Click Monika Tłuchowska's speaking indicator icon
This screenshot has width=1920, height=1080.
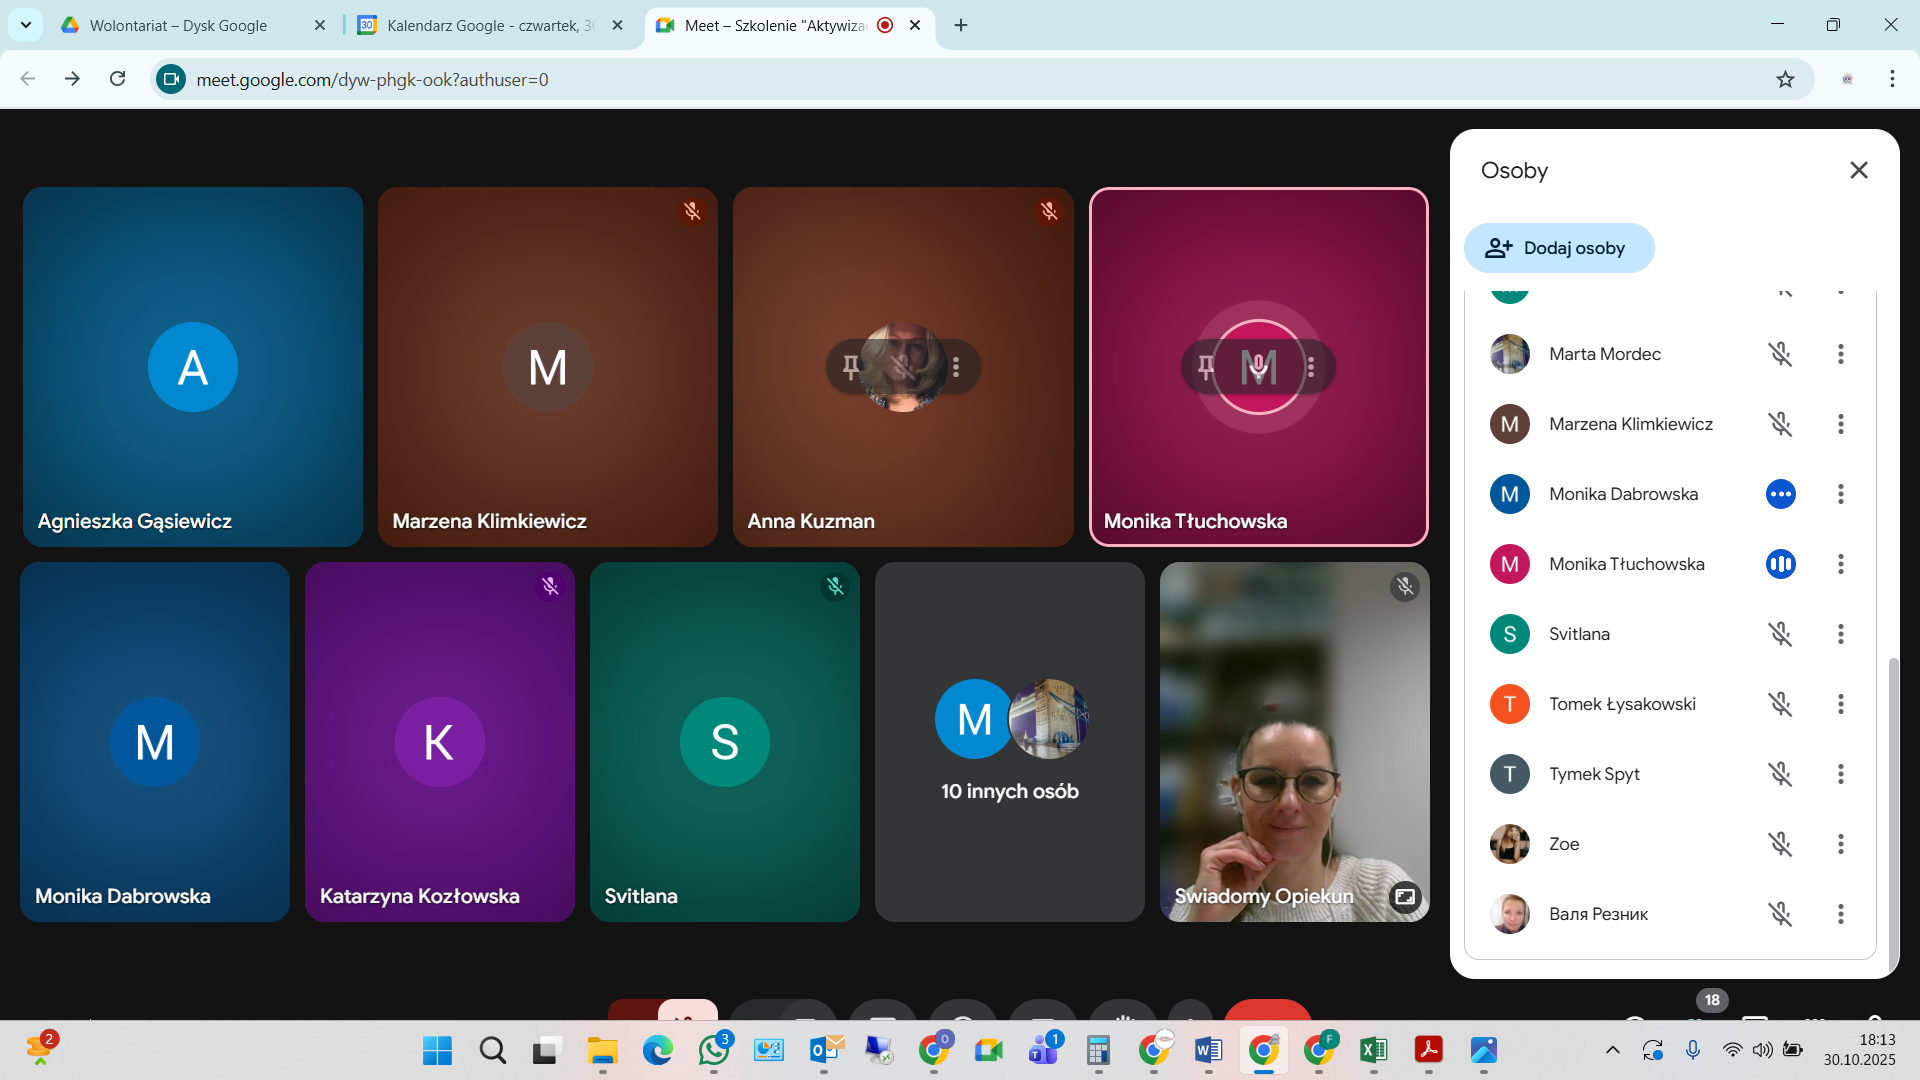[x=1780, y=564]
